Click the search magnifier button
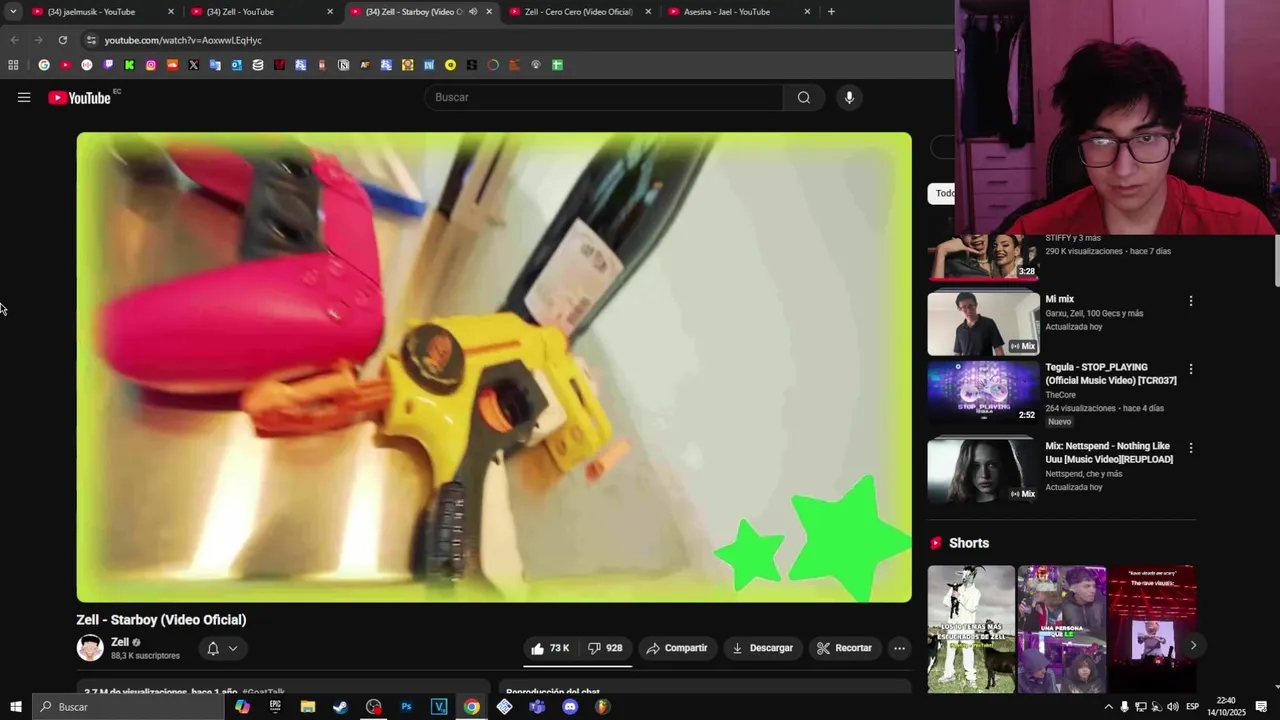1280x720 pixels. tap(804, 97)
